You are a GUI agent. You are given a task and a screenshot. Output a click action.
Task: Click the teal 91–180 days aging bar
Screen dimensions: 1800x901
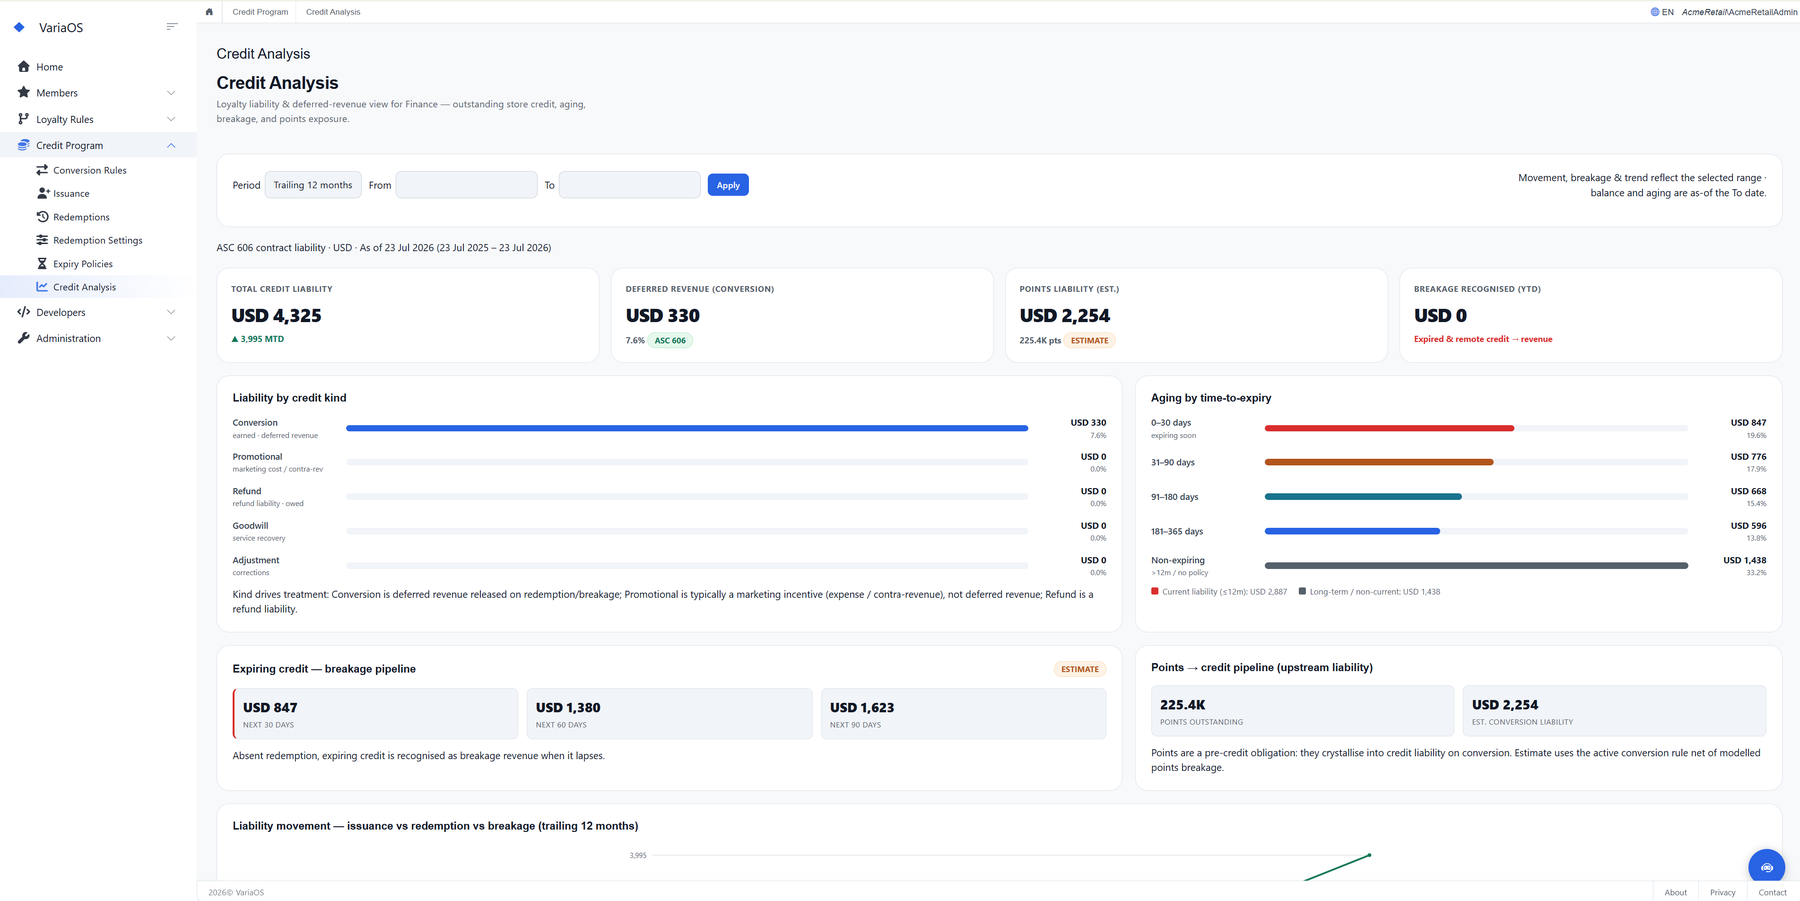coord(1363,497)
